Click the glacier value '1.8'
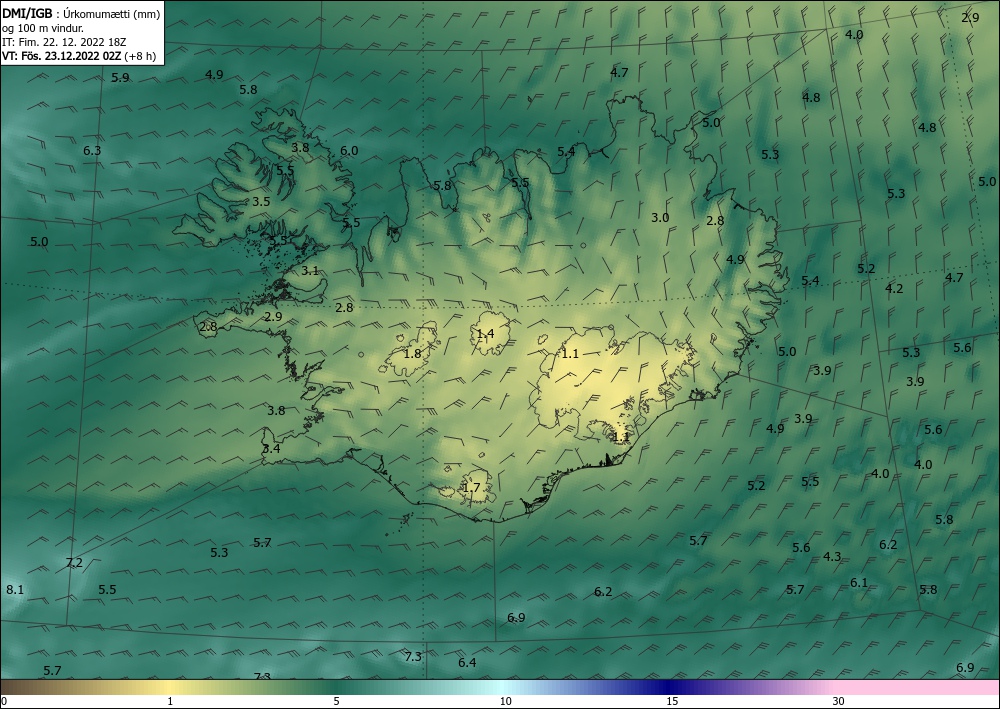The width and height of the screenshot is (1000, 709). pyautogui.click(x=413, y=353)
